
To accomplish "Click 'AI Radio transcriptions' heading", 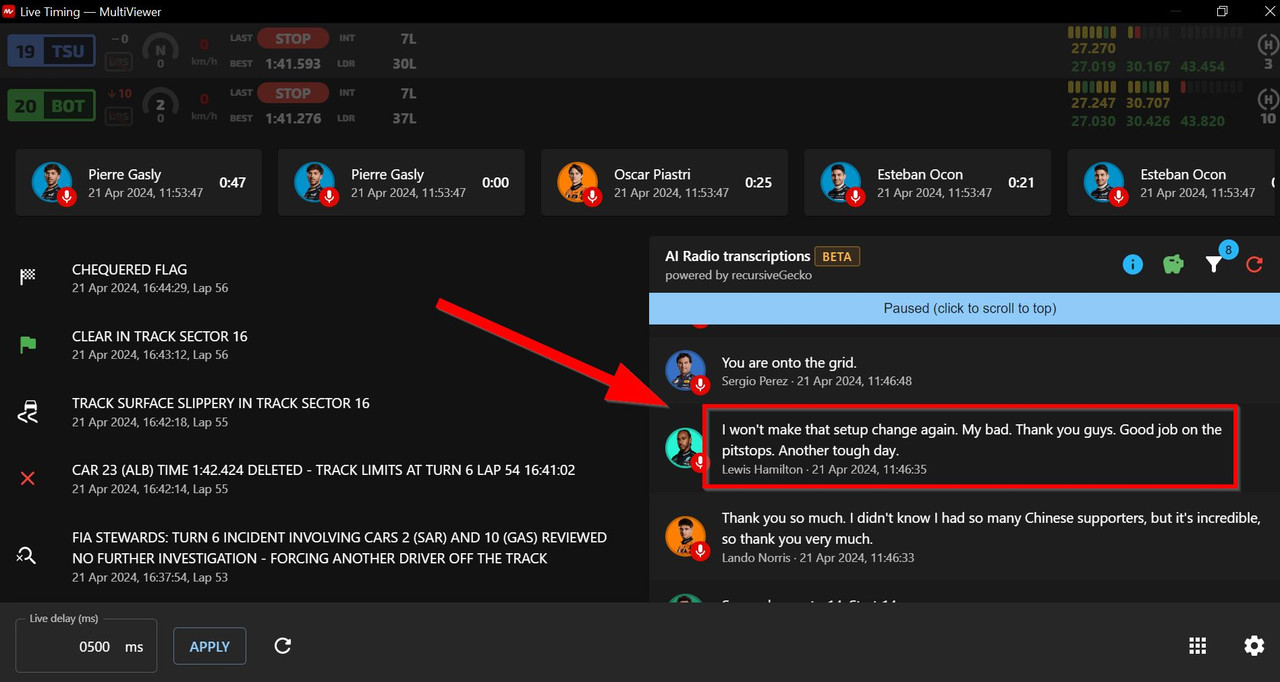I will tap(738, 256).
